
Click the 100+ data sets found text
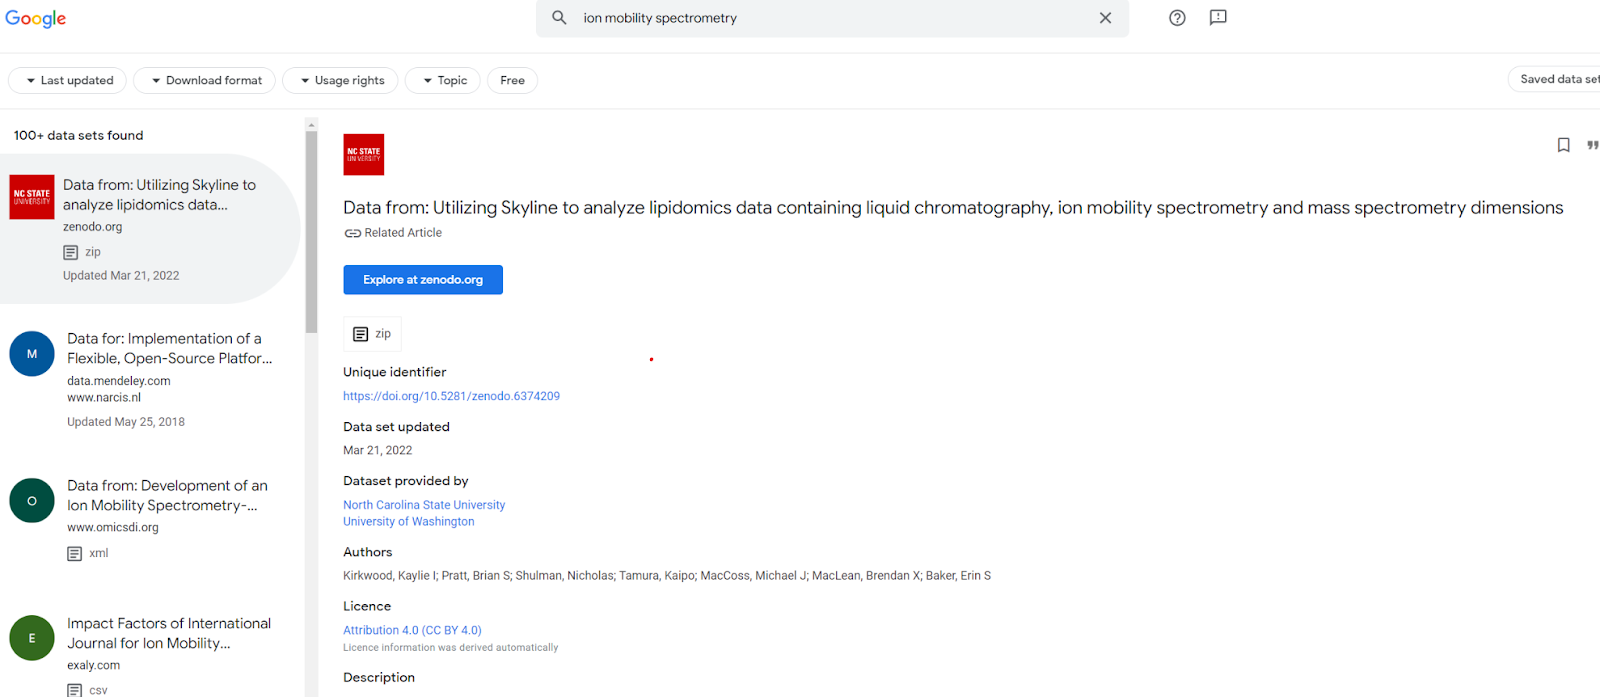[78, 135]
